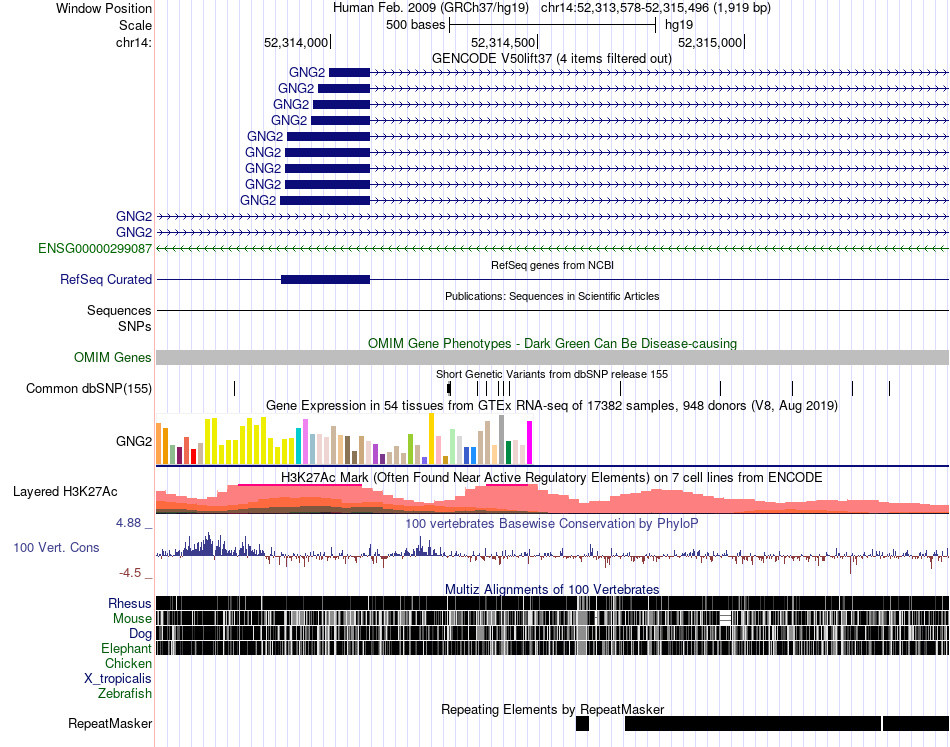Click the OMIM Genes track label
The image size is (950, 747).
coord(113,357)
